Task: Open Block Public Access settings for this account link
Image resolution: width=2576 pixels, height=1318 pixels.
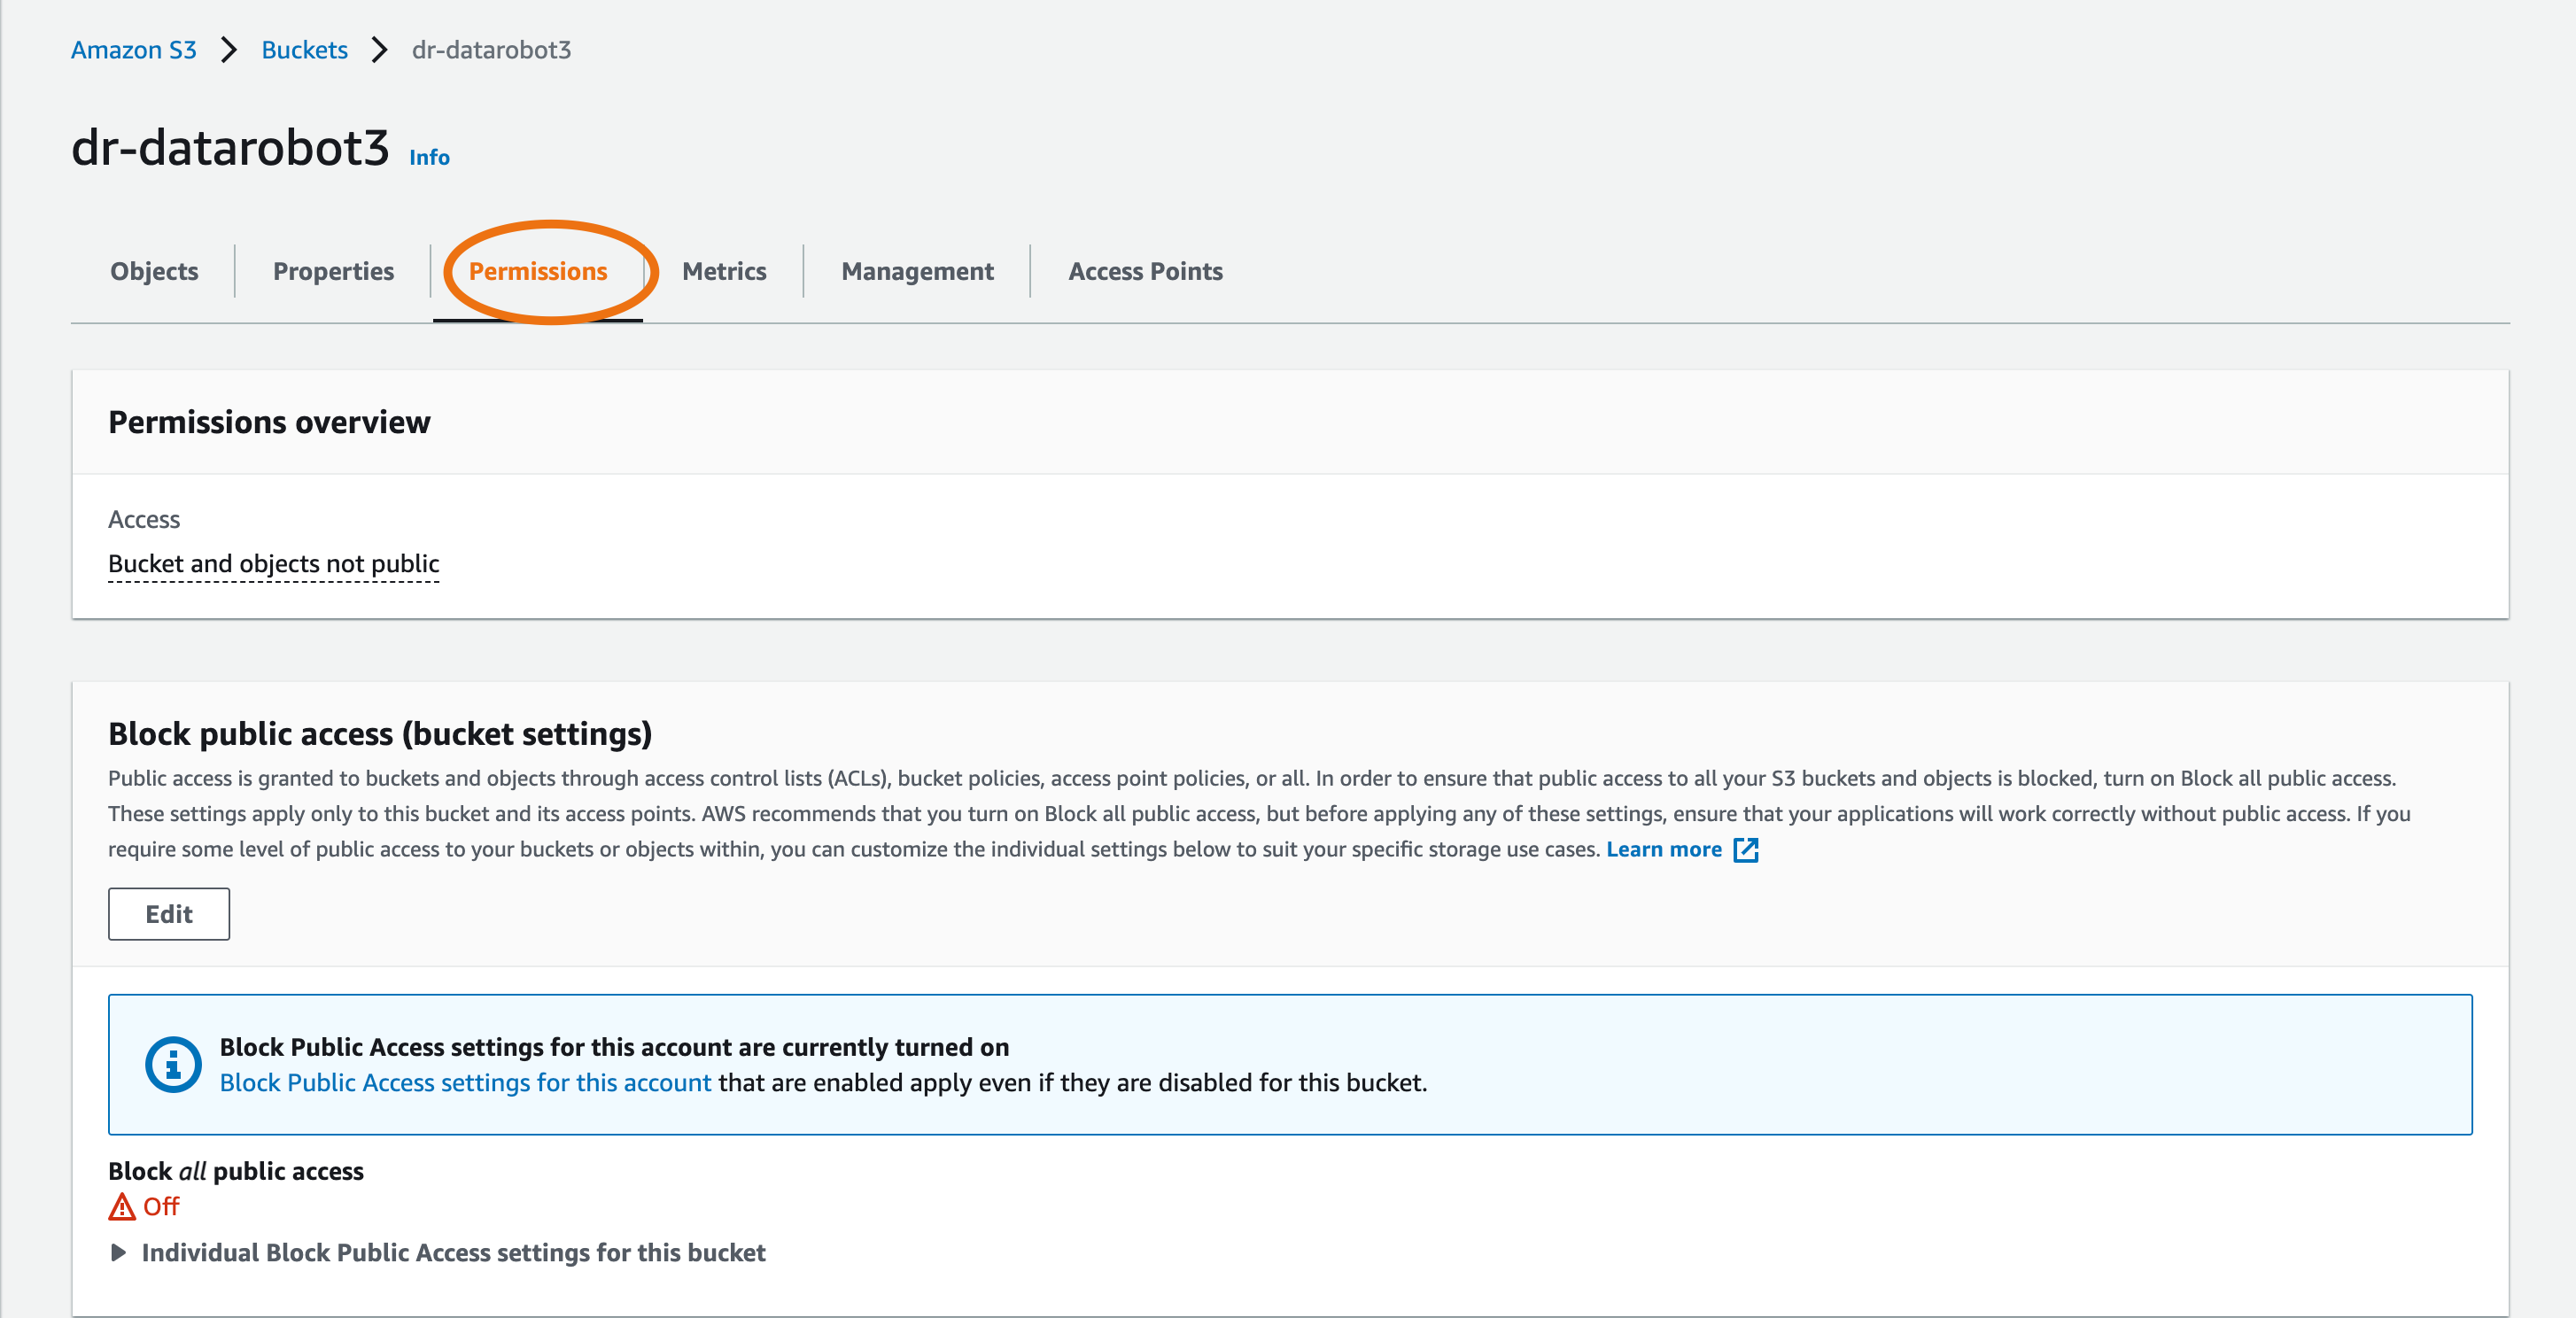Action: pos(465,1083)
